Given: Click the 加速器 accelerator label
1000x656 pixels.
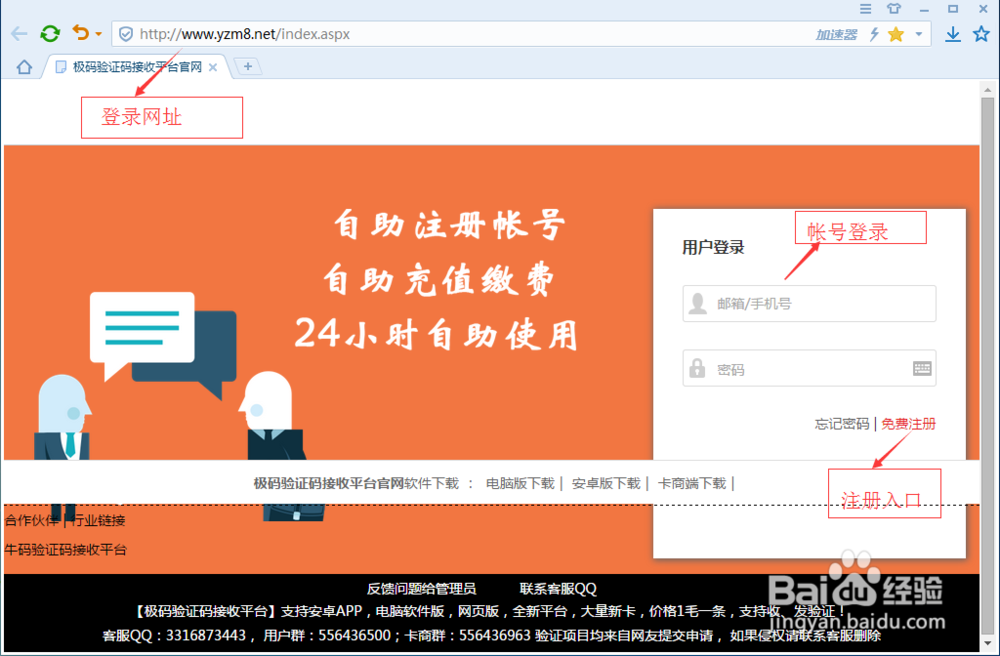Looking at the screenshot, I should click(838, 33).
